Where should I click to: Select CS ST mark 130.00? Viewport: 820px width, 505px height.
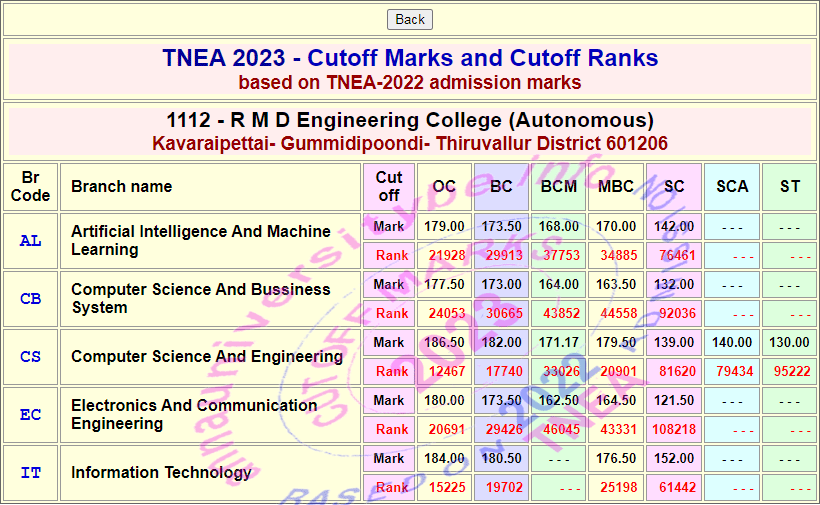[x=790, y=342]
